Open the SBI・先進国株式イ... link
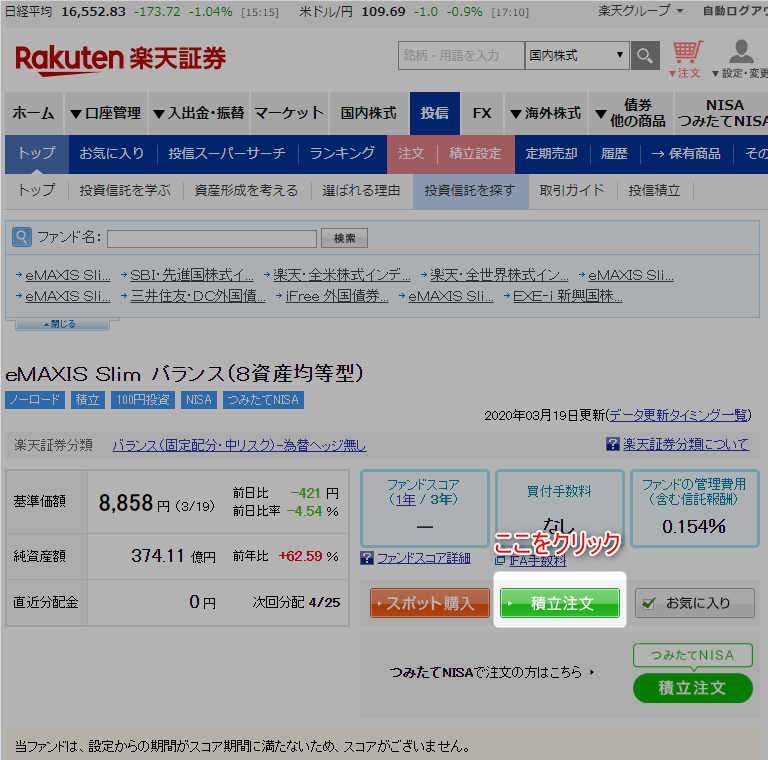 (192, 275)
